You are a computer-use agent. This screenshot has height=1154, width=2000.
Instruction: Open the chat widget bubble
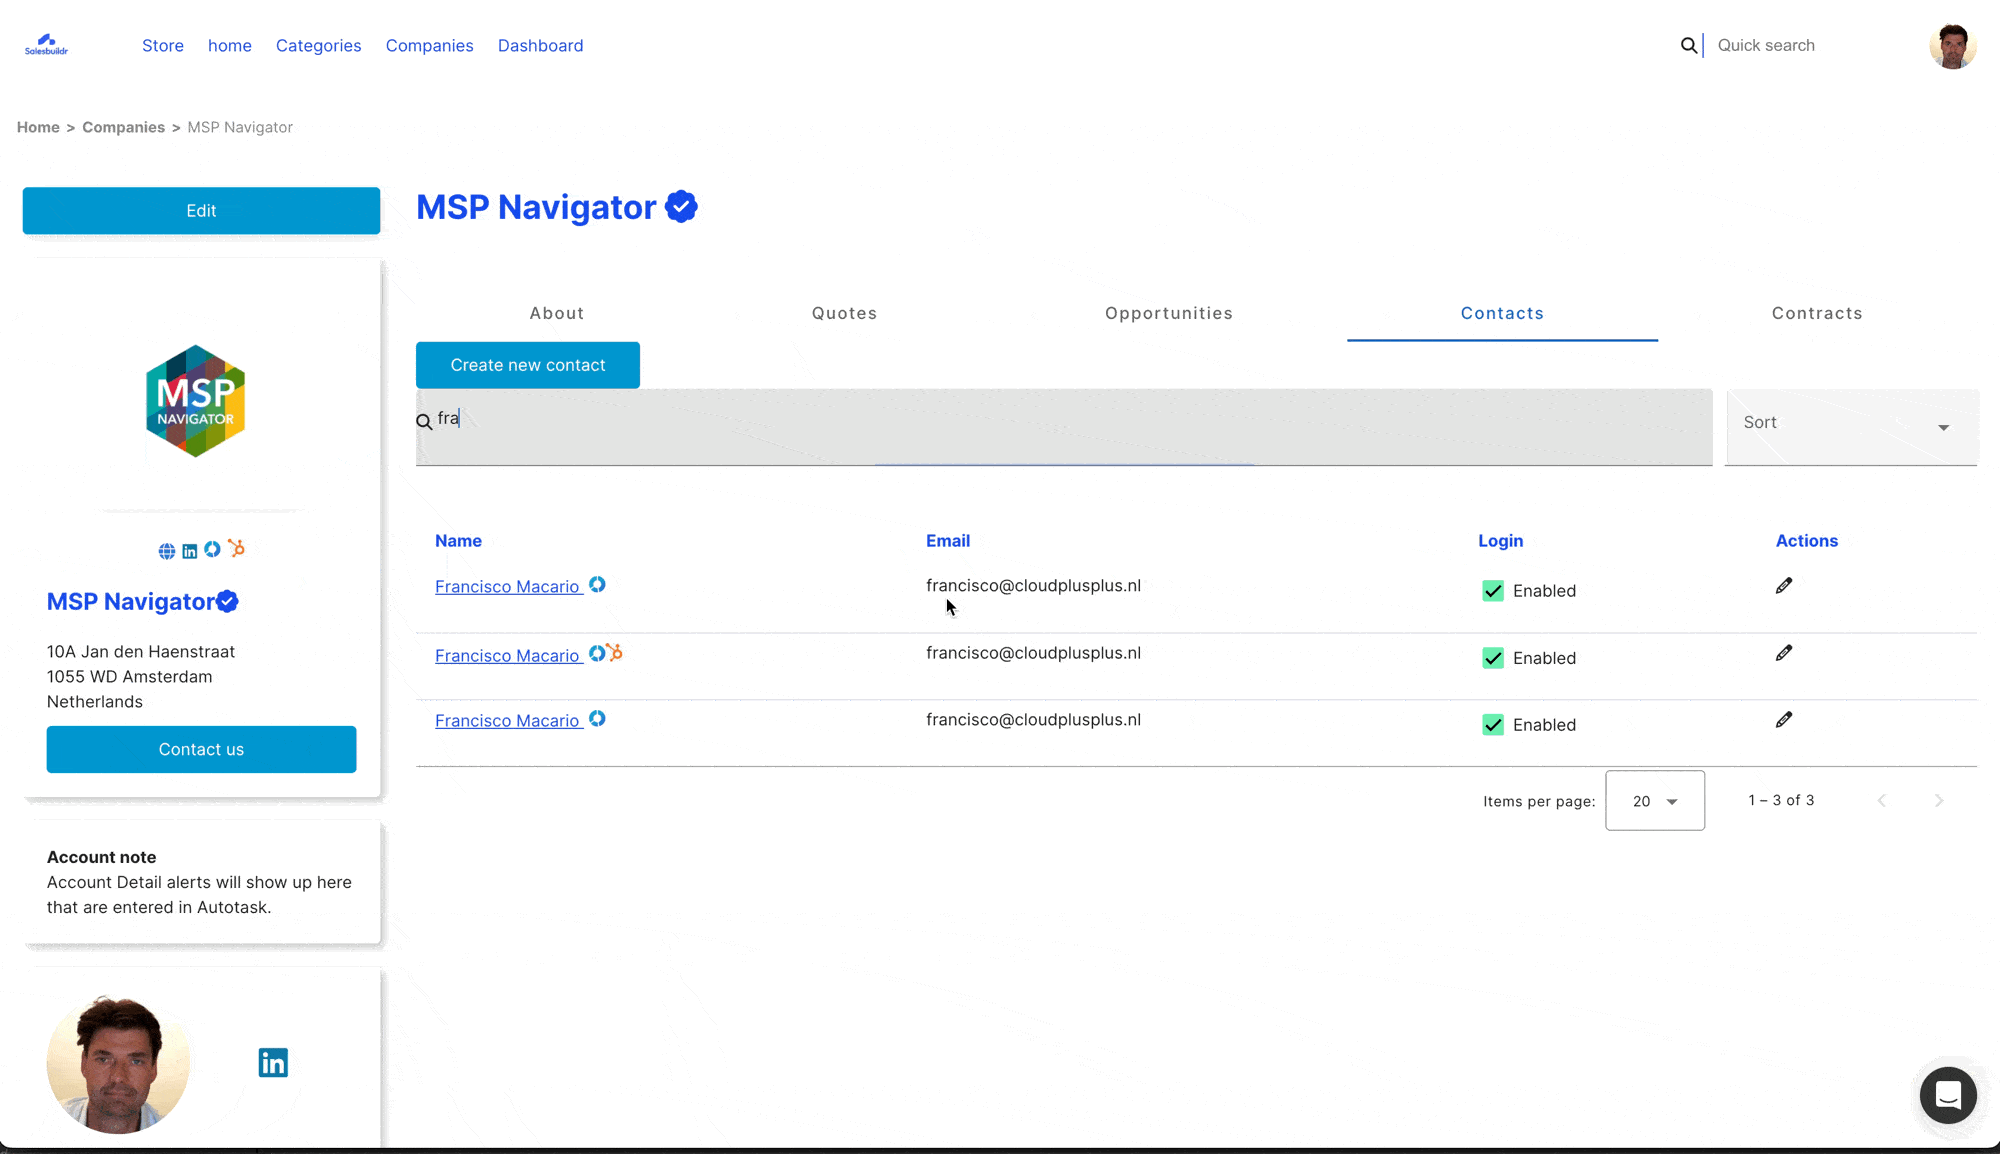pos(1948,1095)
